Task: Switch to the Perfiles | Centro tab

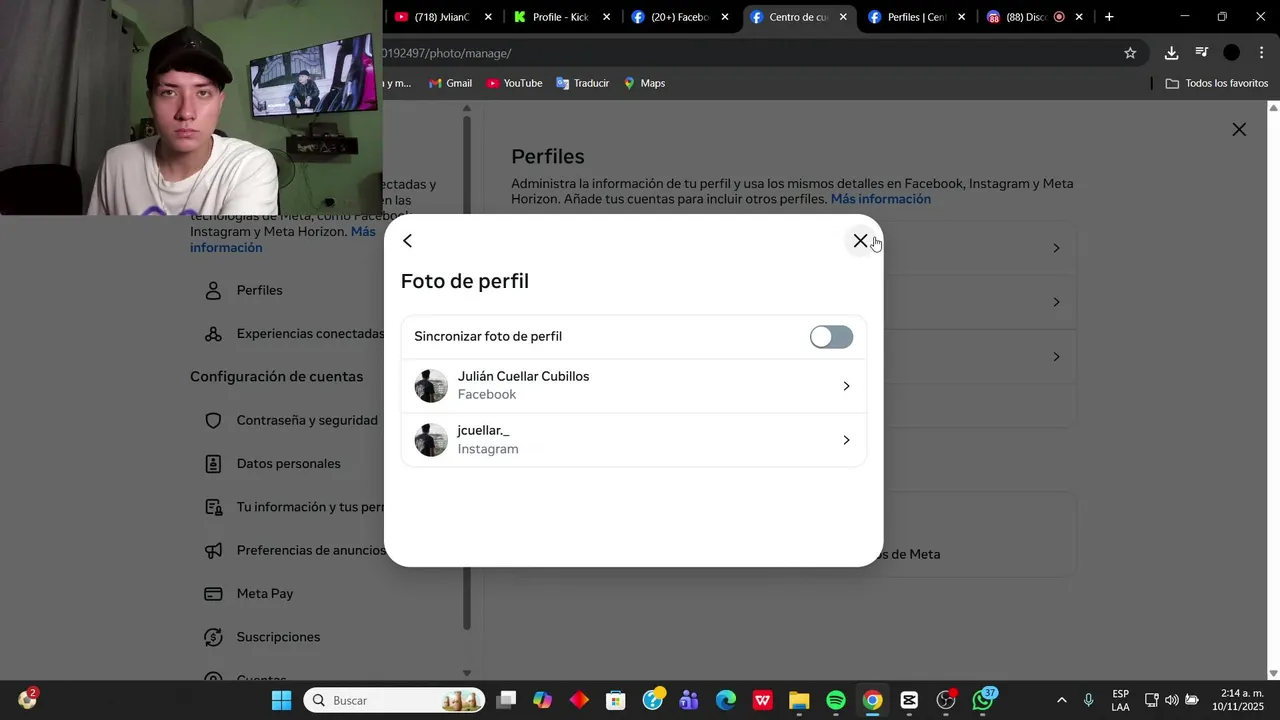Action: pyautogui.click(x=915, y=17)
